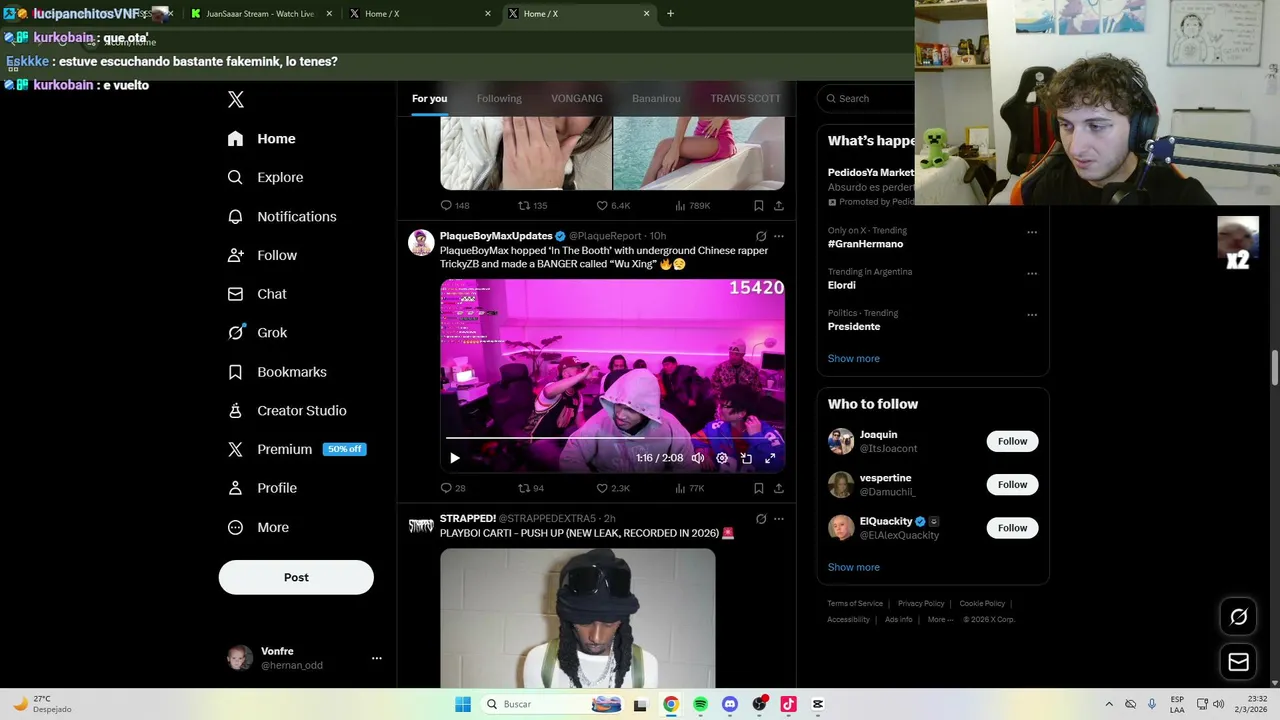Viewport: 1280px width, 720px height.
Task: Open PlaqueBoyMaxUpdates profile avatar
Action: click(421, 243)
